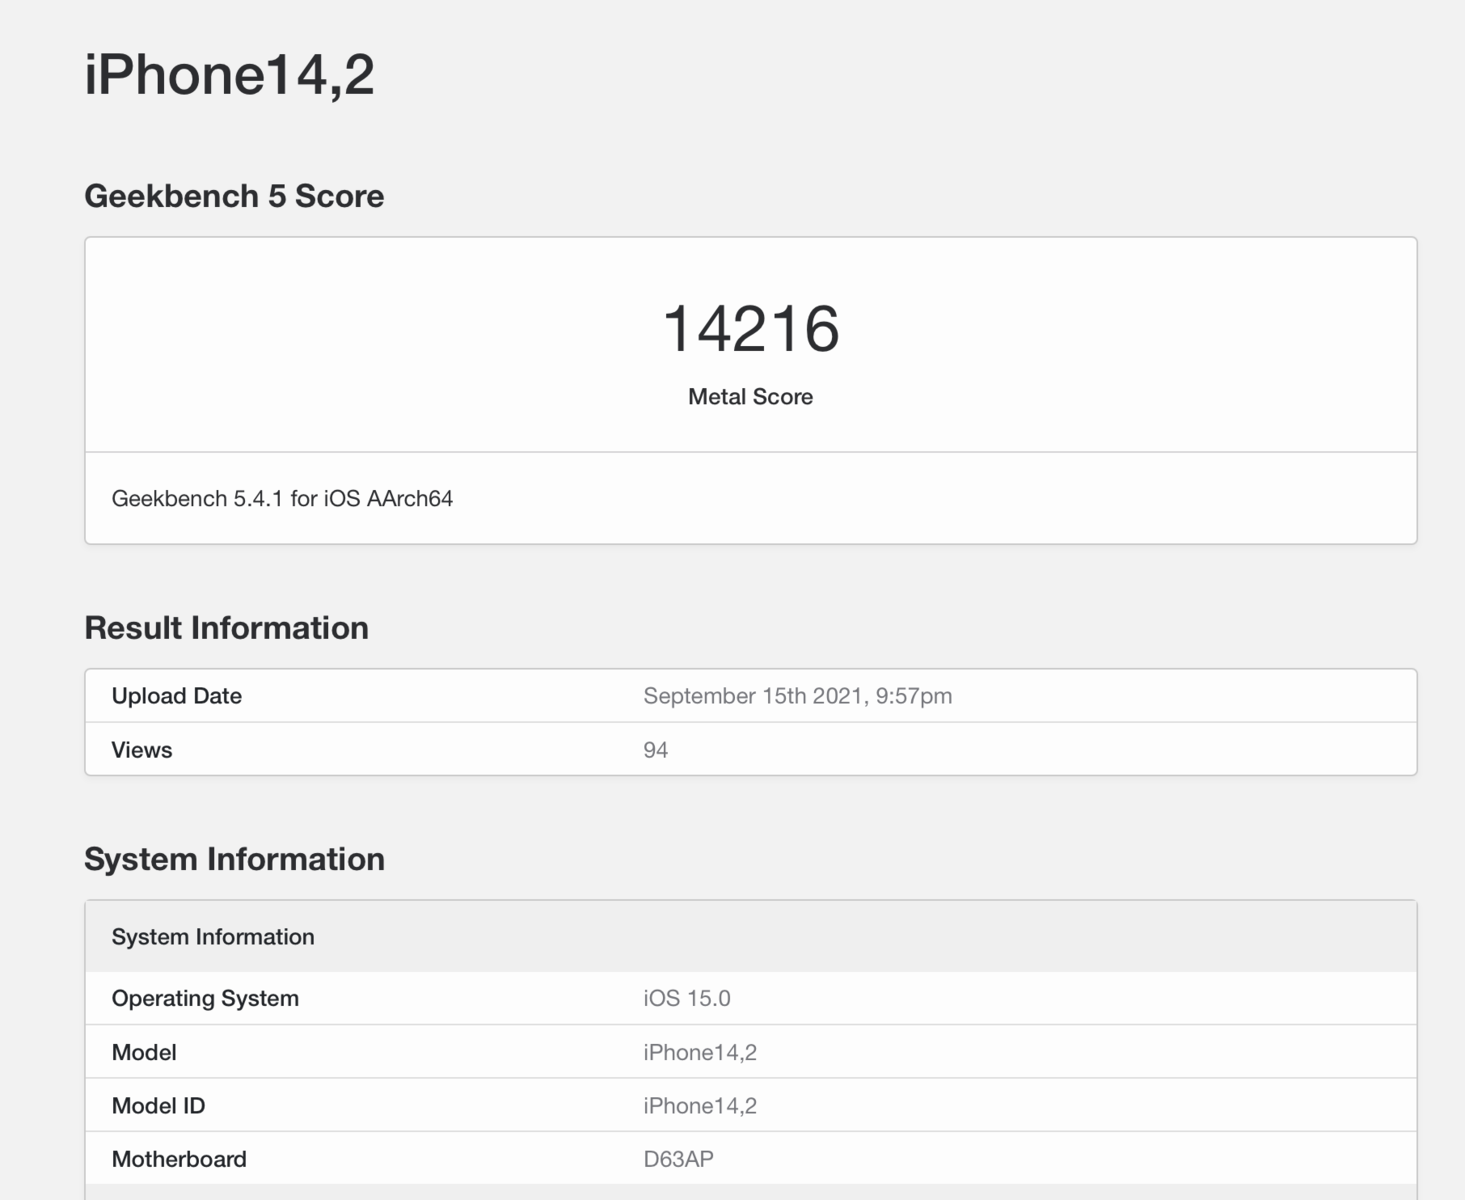This screenshot has height=1200, width=1465.
Task: Select the iOS 15.0 value
Action: coord(687,998)
